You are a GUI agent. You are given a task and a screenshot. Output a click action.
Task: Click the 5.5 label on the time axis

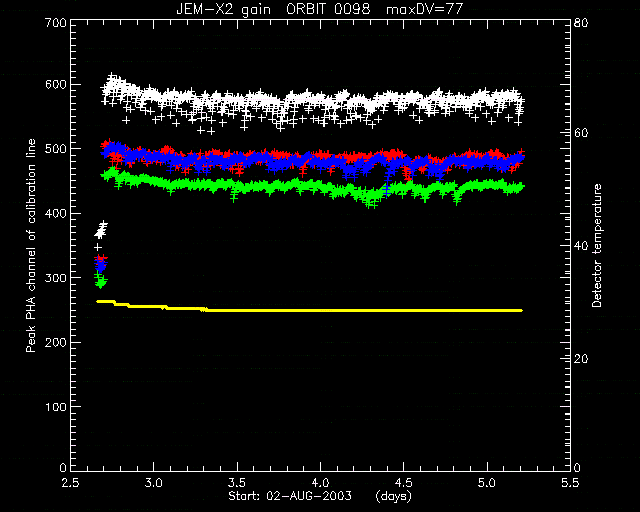point(570,483)
